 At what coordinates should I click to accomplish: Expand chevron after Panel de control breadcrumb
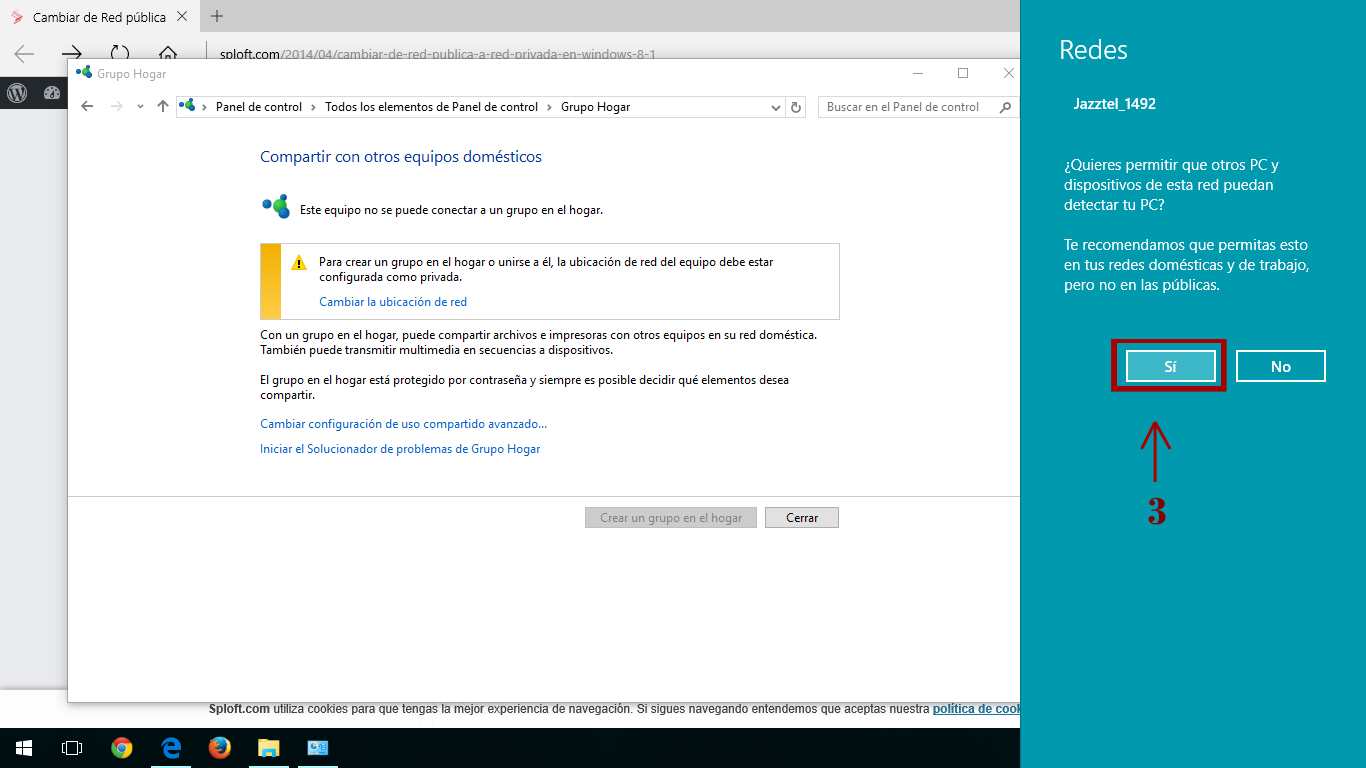coord(313,107)
